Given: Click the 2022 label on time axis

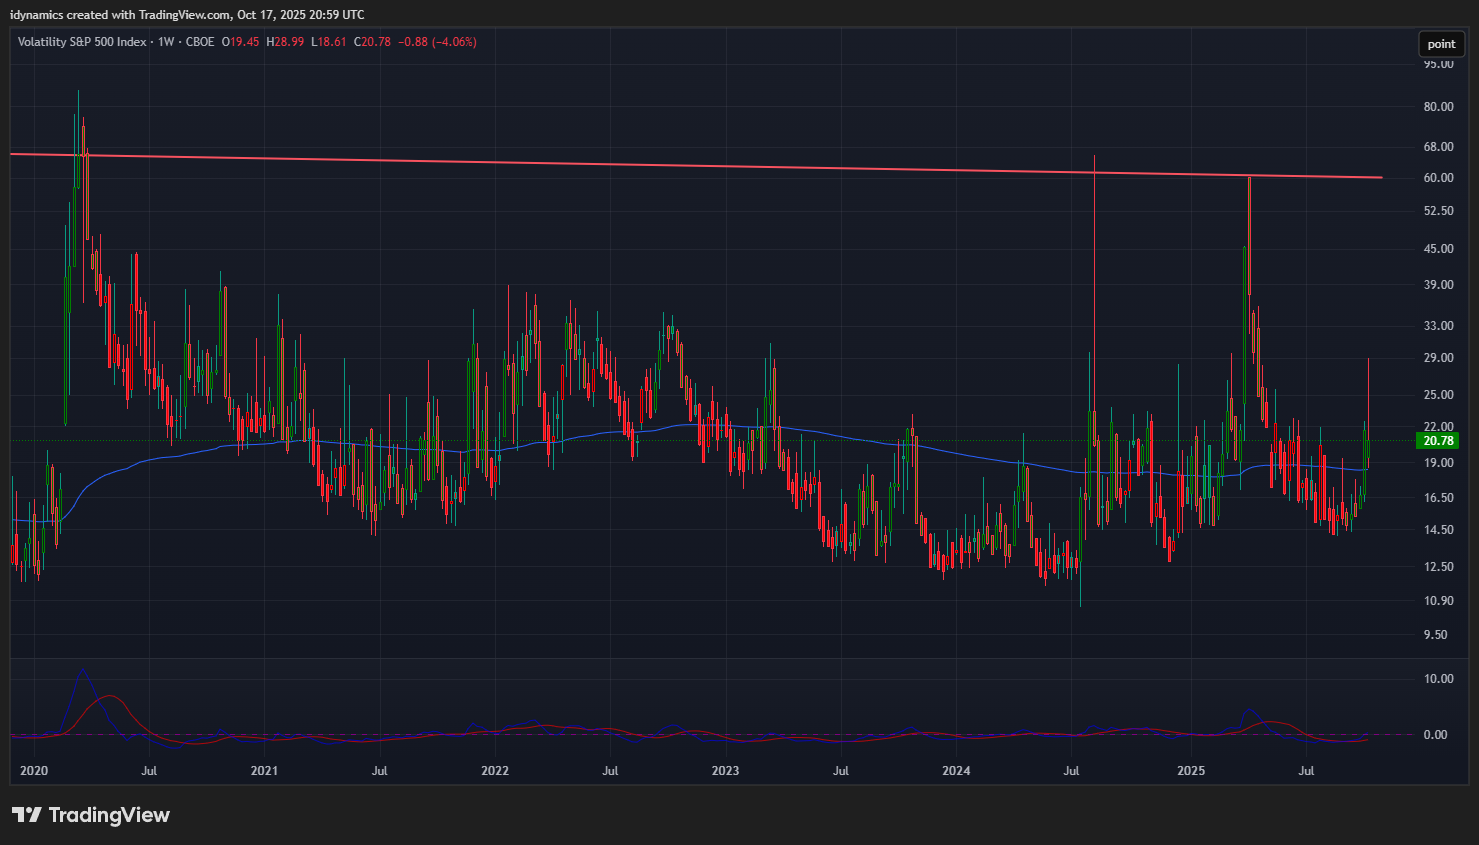Looking at the screenshot, I should pyautogui.click(x=495, y=771).
